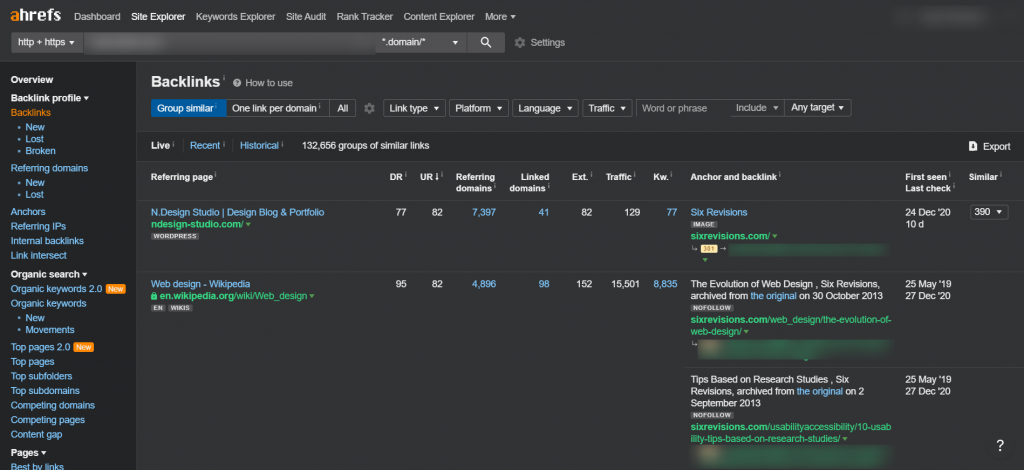
Task: Open N.Design Studio referring page link
Action: (x=237, y=212)
